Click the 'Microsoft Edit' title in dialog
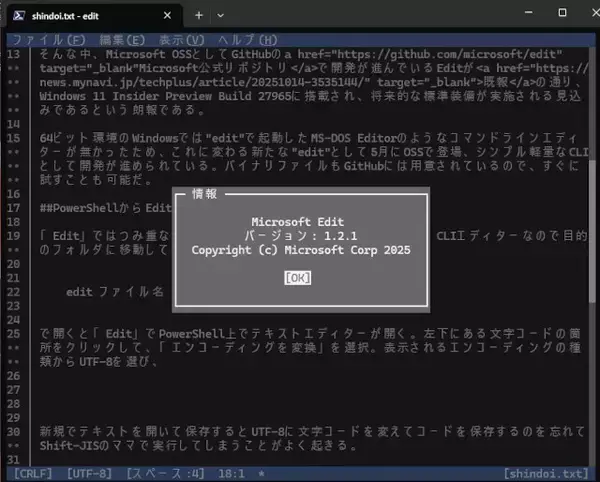The width and height of the screenshot is (600, 482). pyautogui.click(x=298, y=222)
